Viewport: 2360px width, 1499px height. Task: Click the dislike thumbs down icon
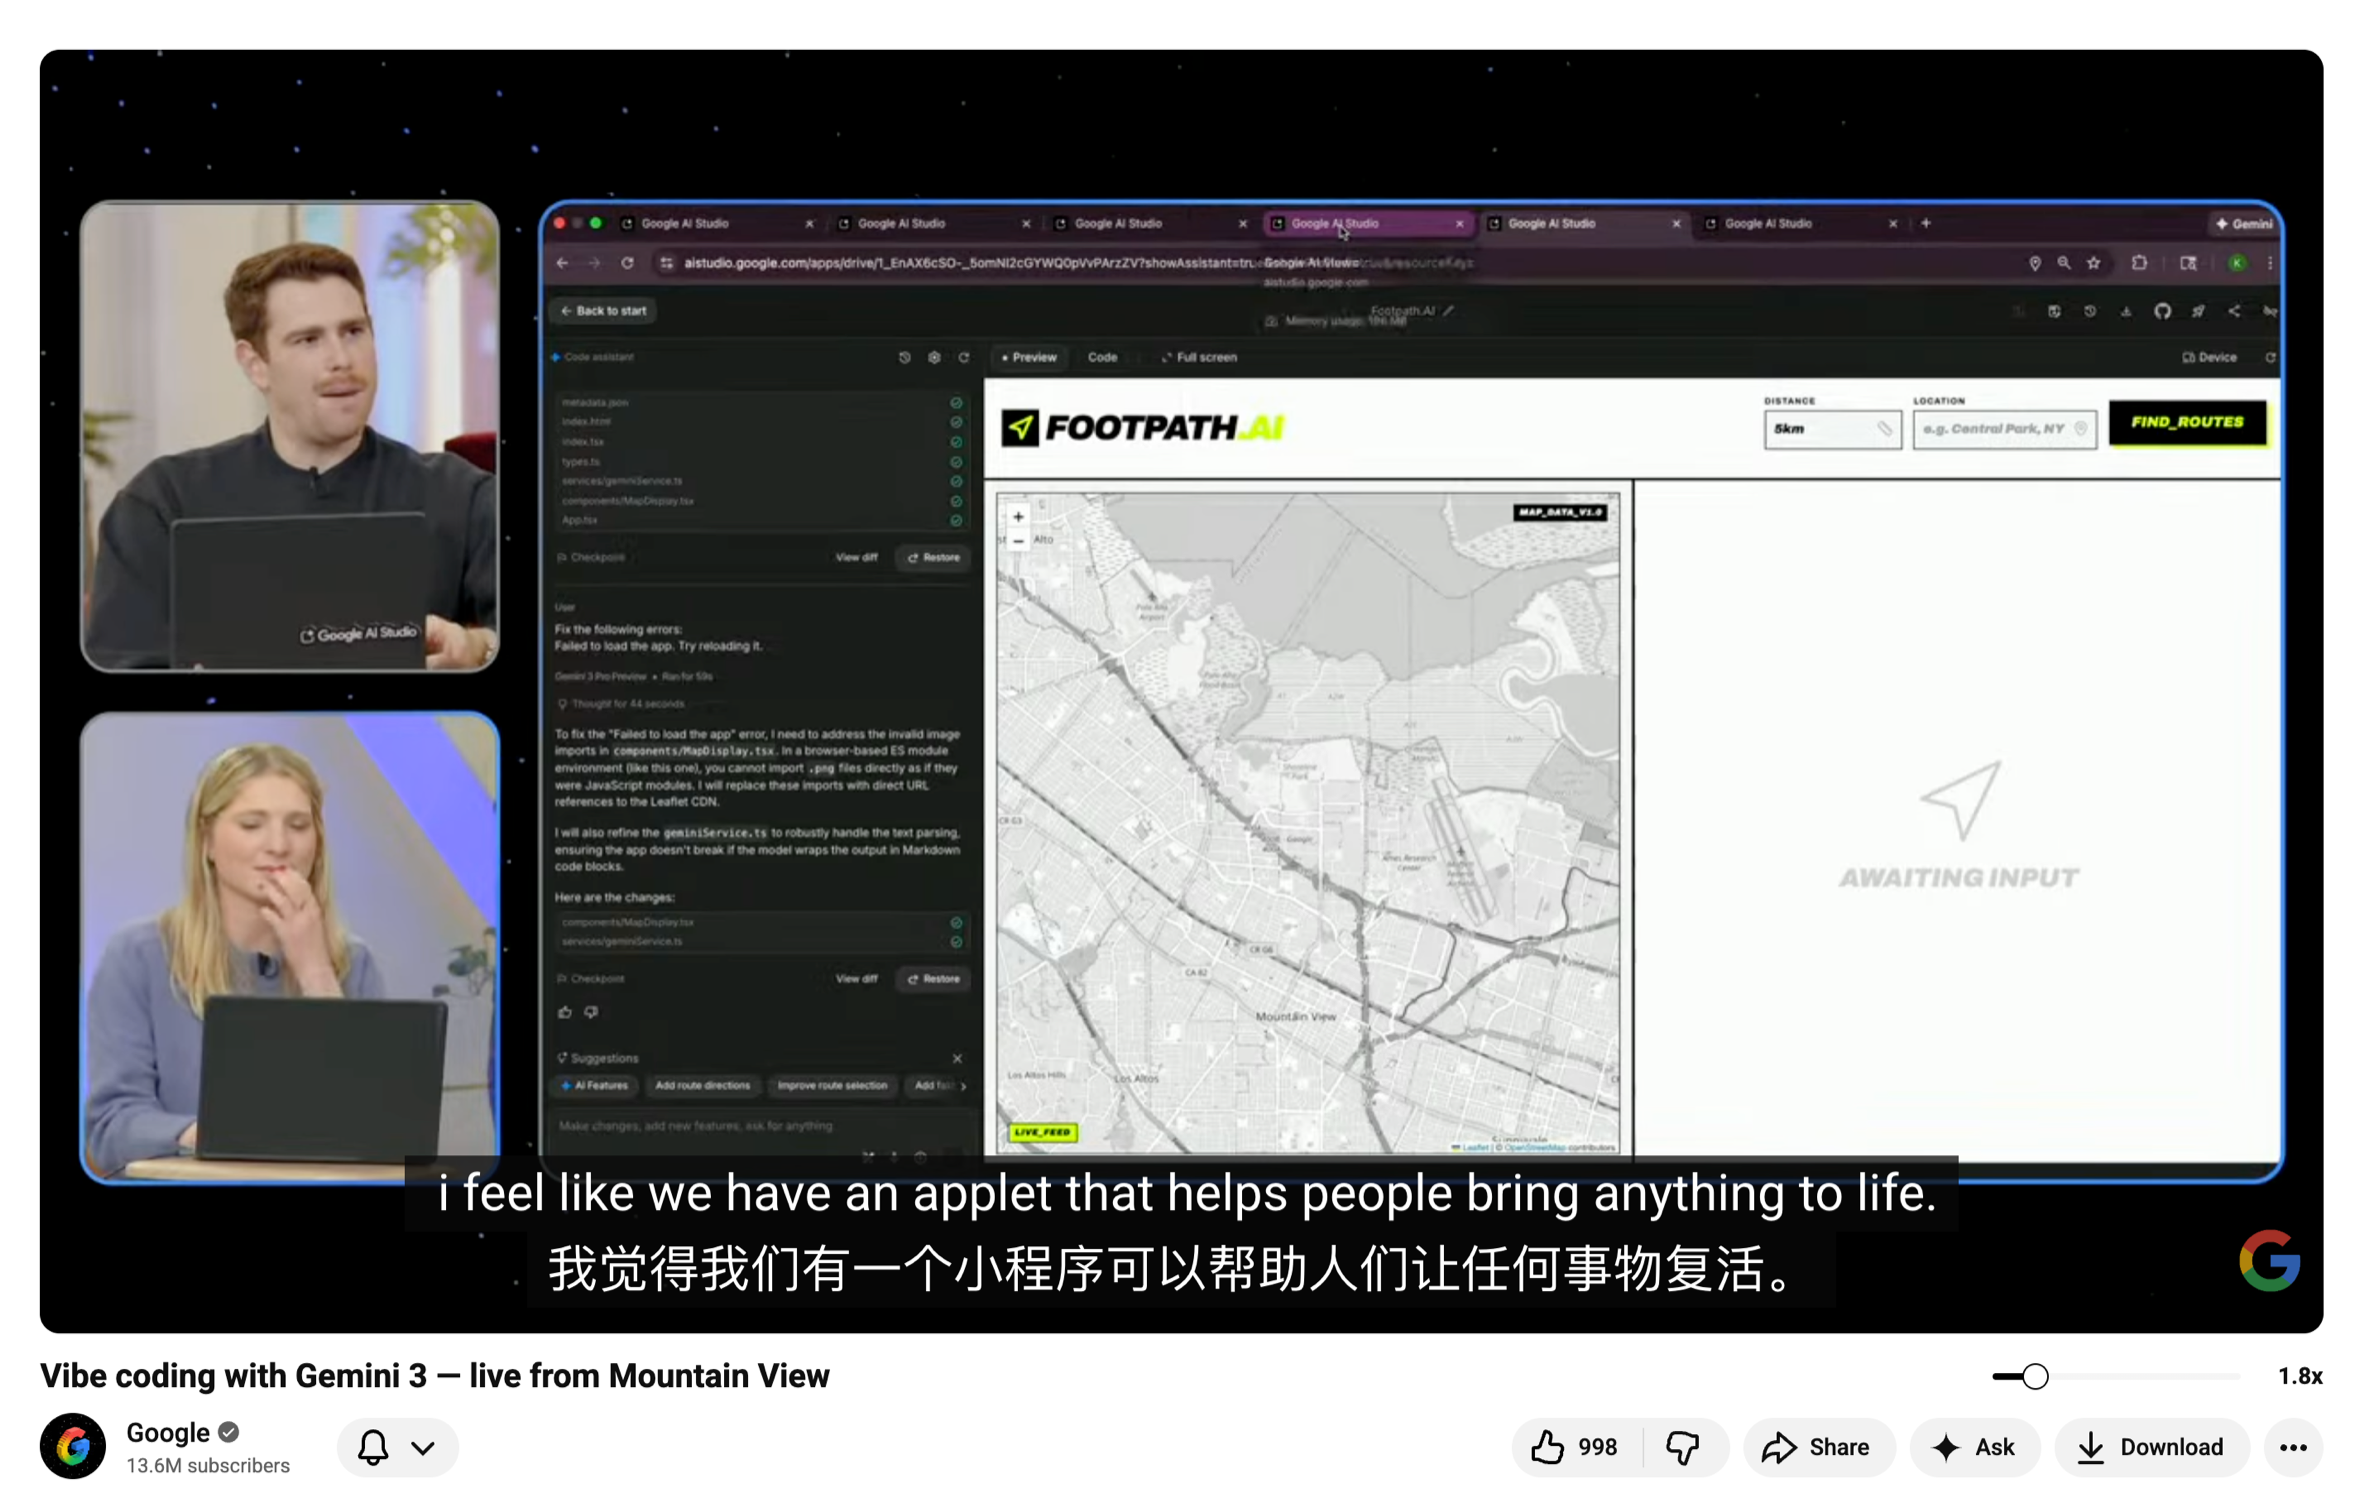[x=1683, y=1447]
